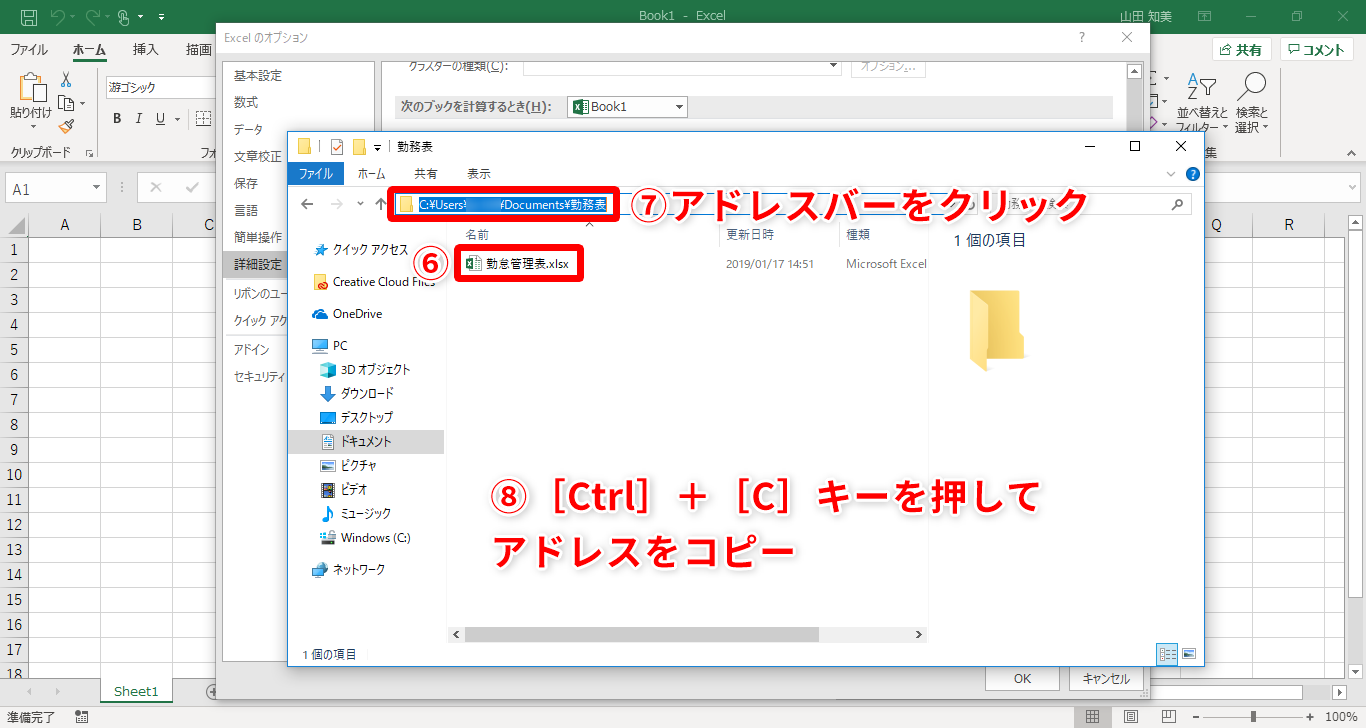
Task: Go up one folder level in Explorer
Action: pos(381,204)
